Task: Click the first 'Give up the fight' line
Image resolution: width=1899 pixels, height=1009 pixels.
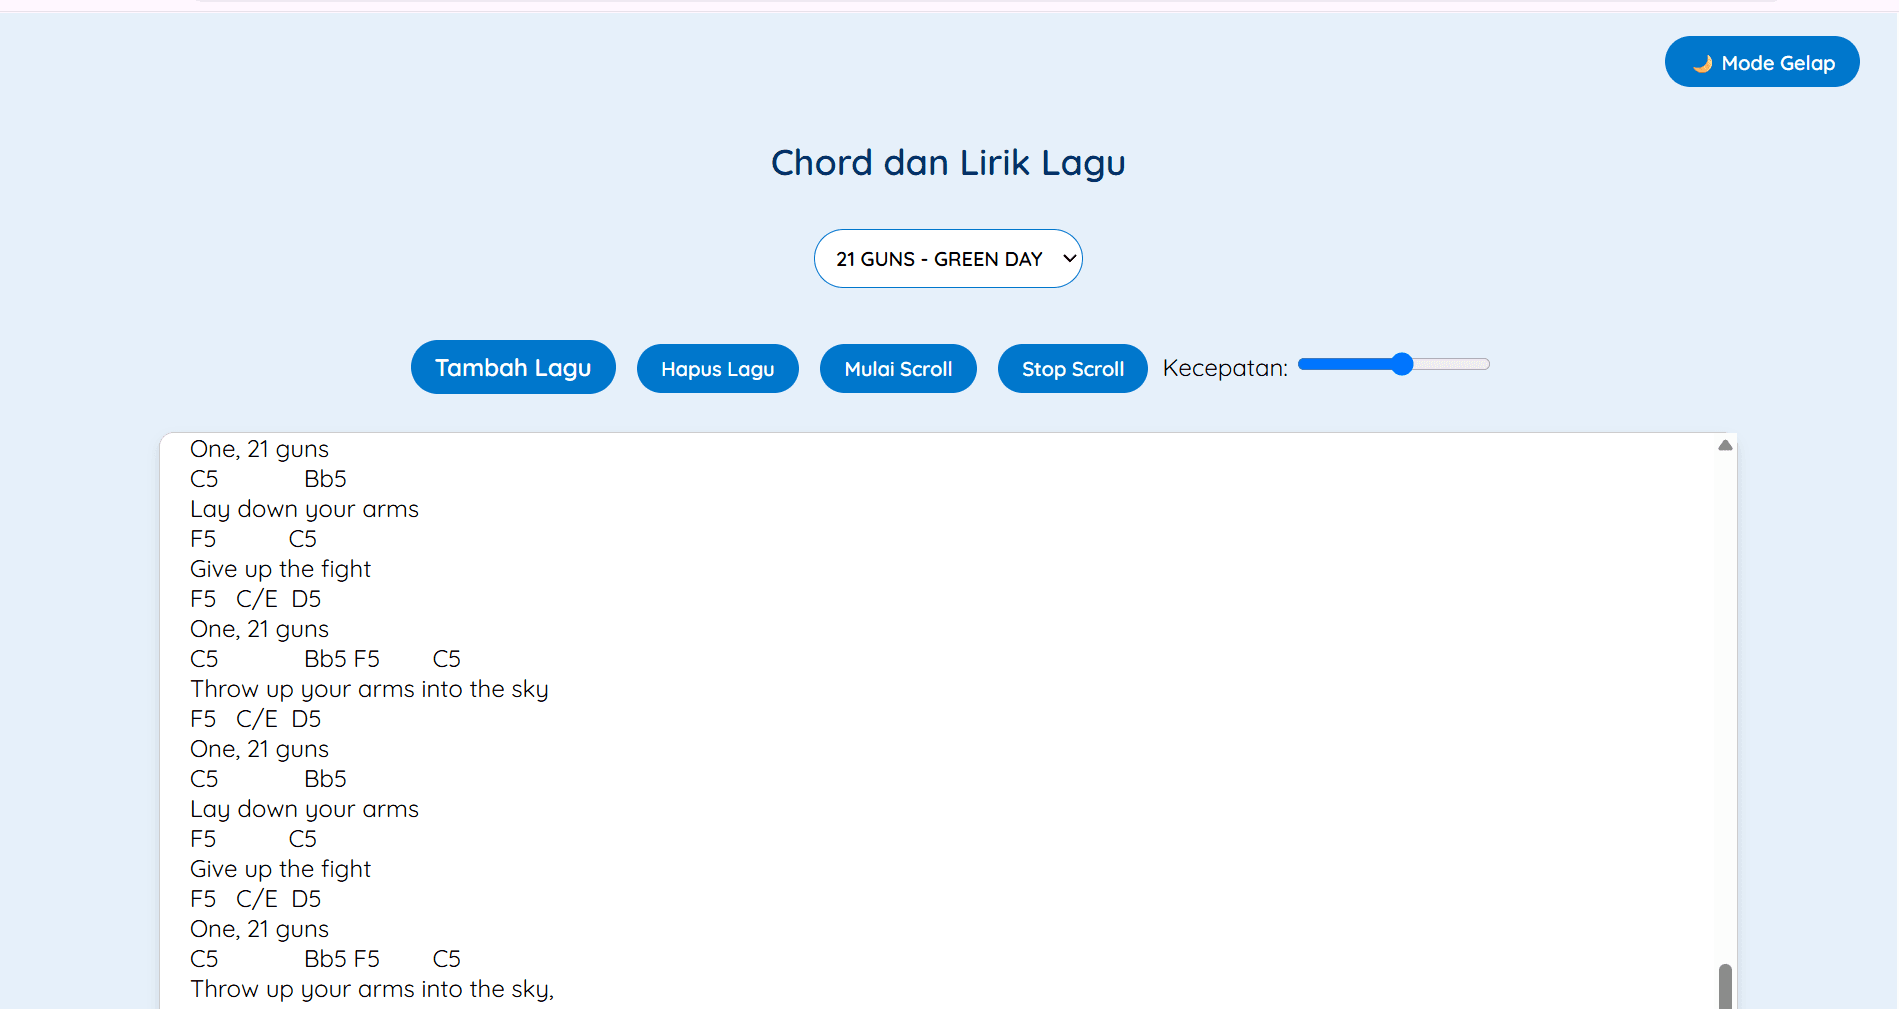Action: 280,569
